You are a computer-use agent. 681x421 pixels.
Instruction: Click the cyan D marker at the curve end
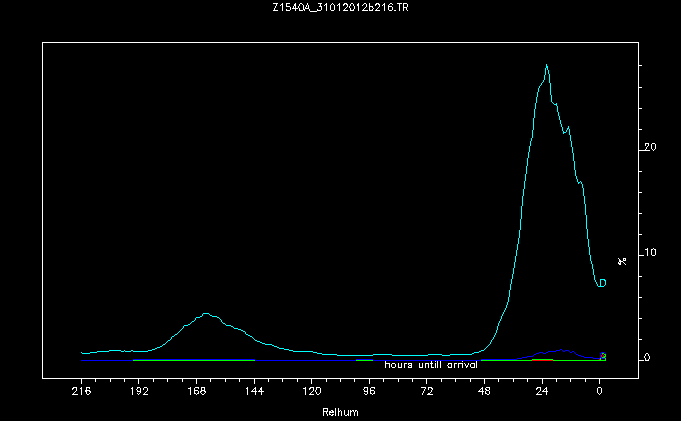[x=602, y=283]
